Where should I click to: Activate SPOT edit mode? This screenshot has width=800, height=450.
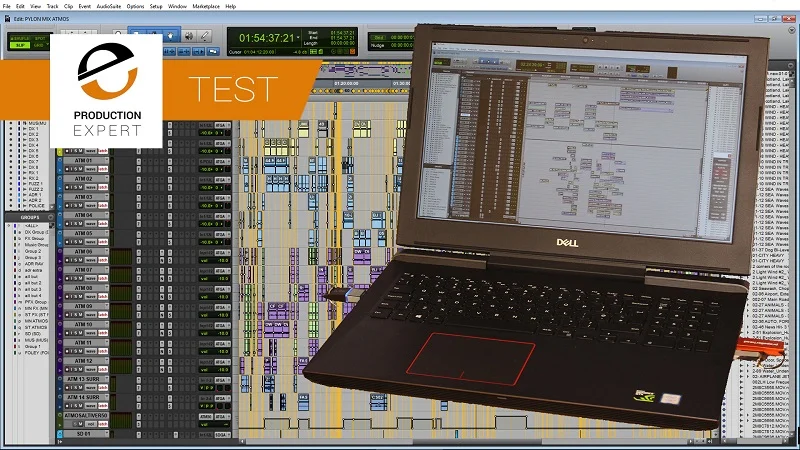pyautogui.click(x=39, y=38)
